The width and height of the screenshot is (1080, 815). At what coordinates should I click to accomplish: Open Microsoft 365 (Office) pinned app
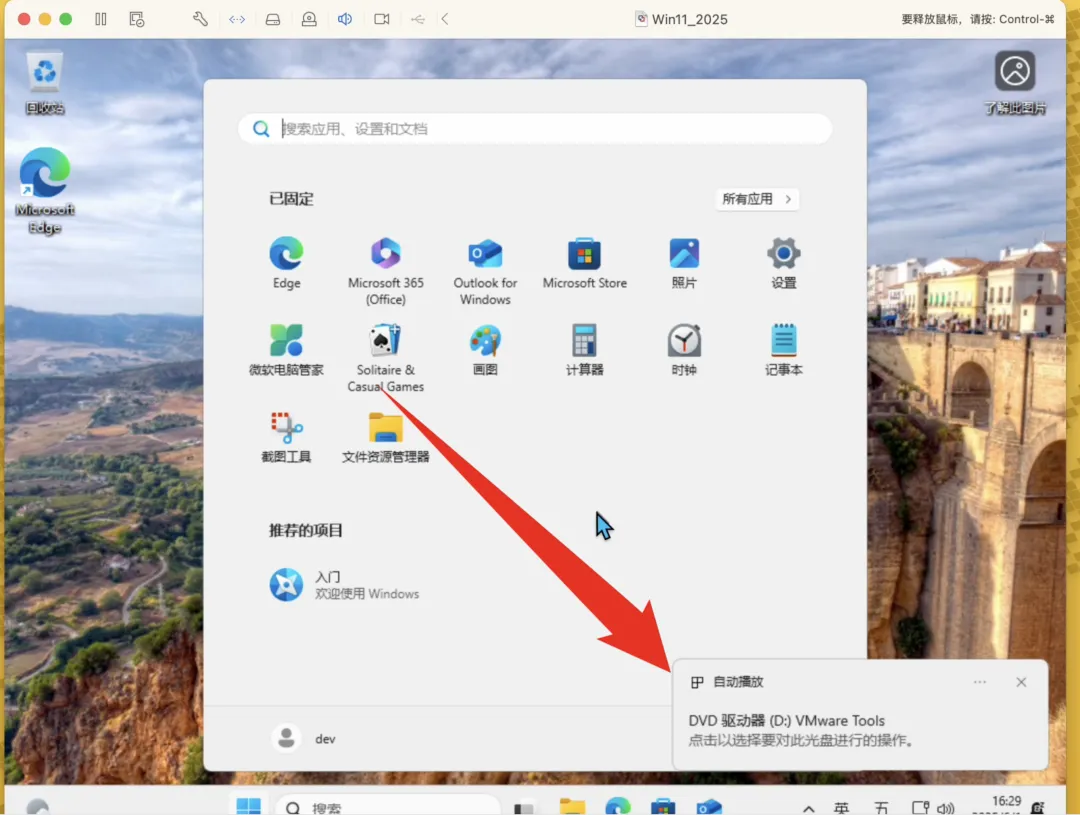coord(386,271)
